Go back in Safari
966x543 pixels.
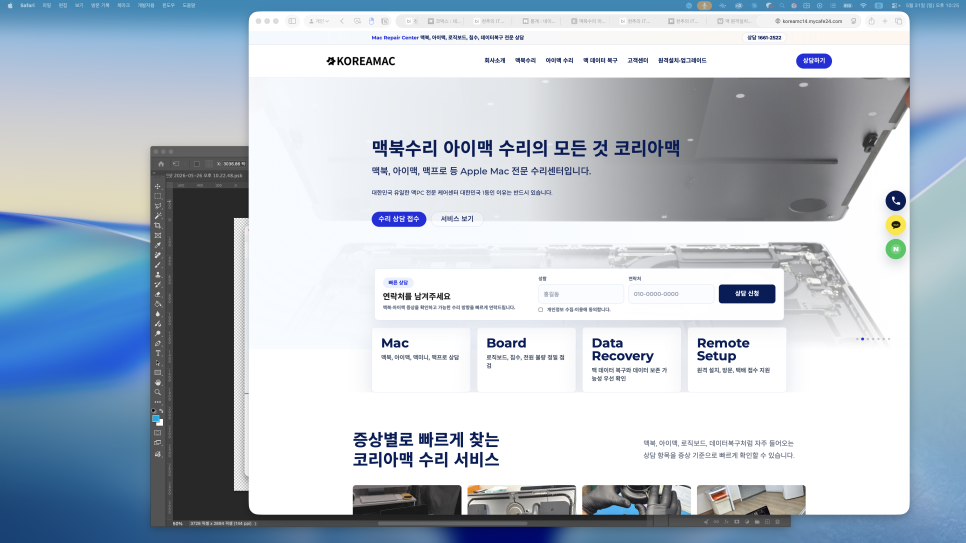point(342,21)
